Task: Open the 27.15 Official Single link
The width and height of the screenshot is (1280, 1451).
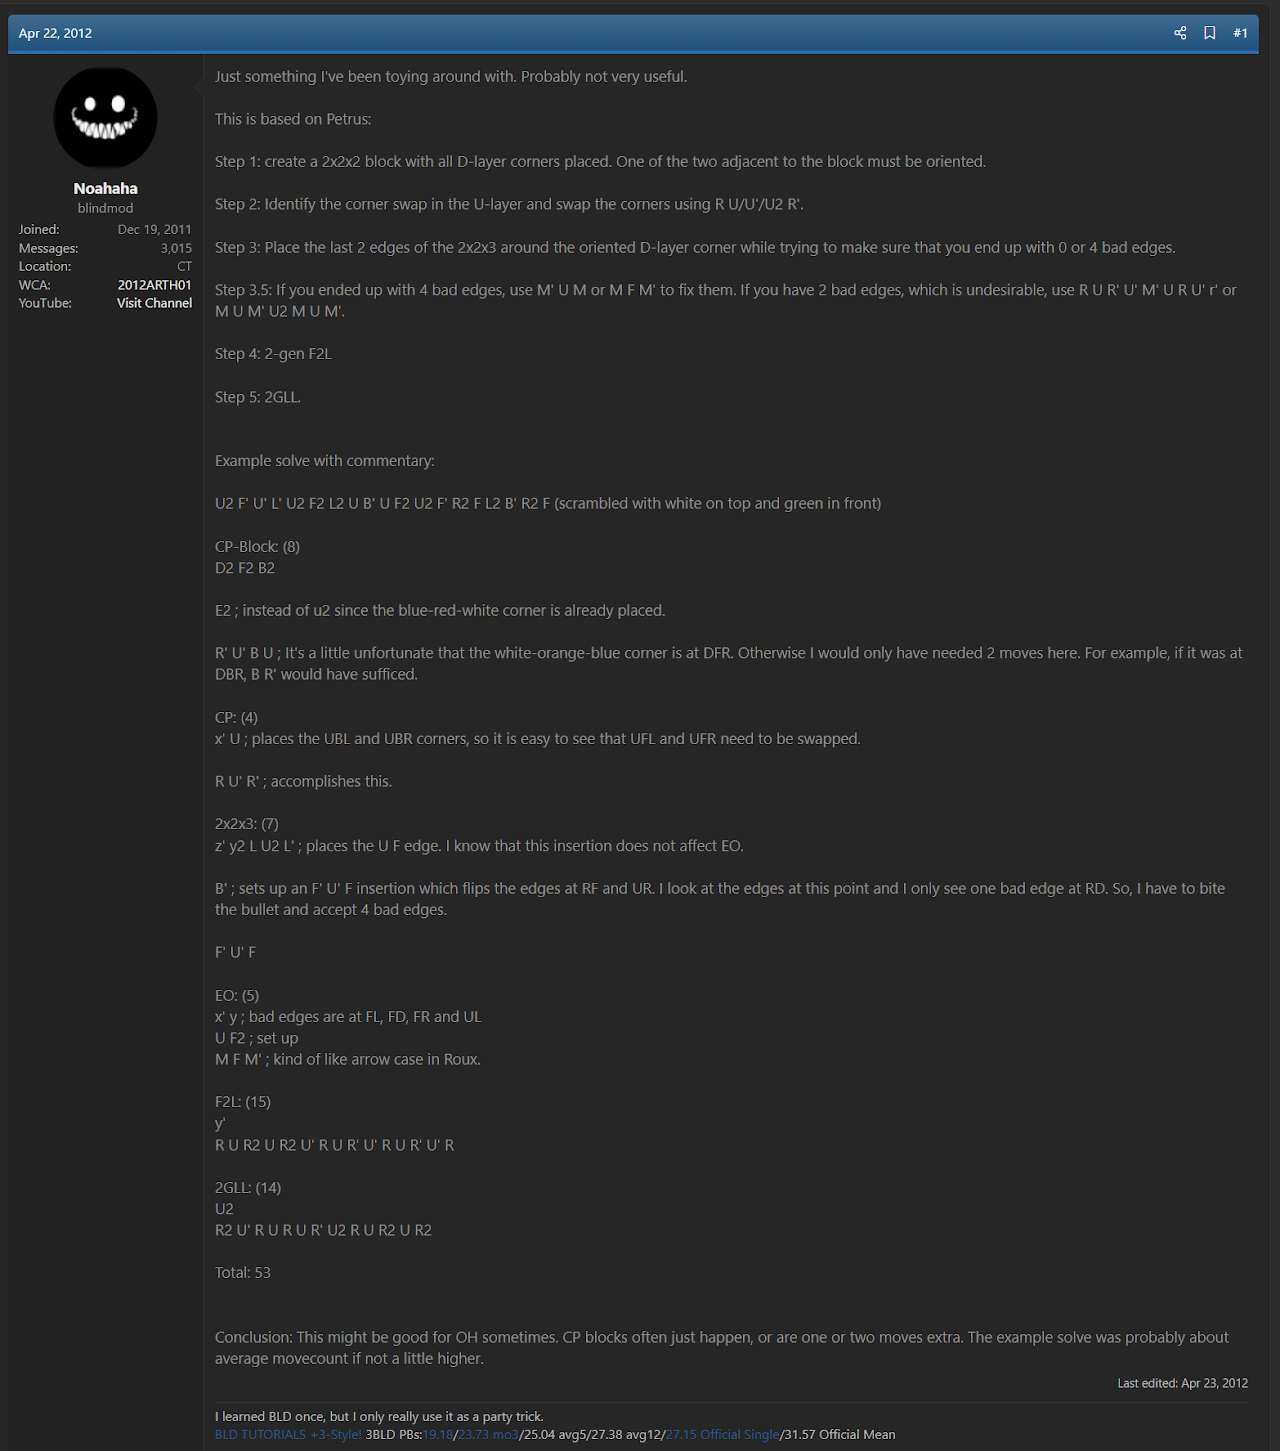Action: (x=722, y=1434)
